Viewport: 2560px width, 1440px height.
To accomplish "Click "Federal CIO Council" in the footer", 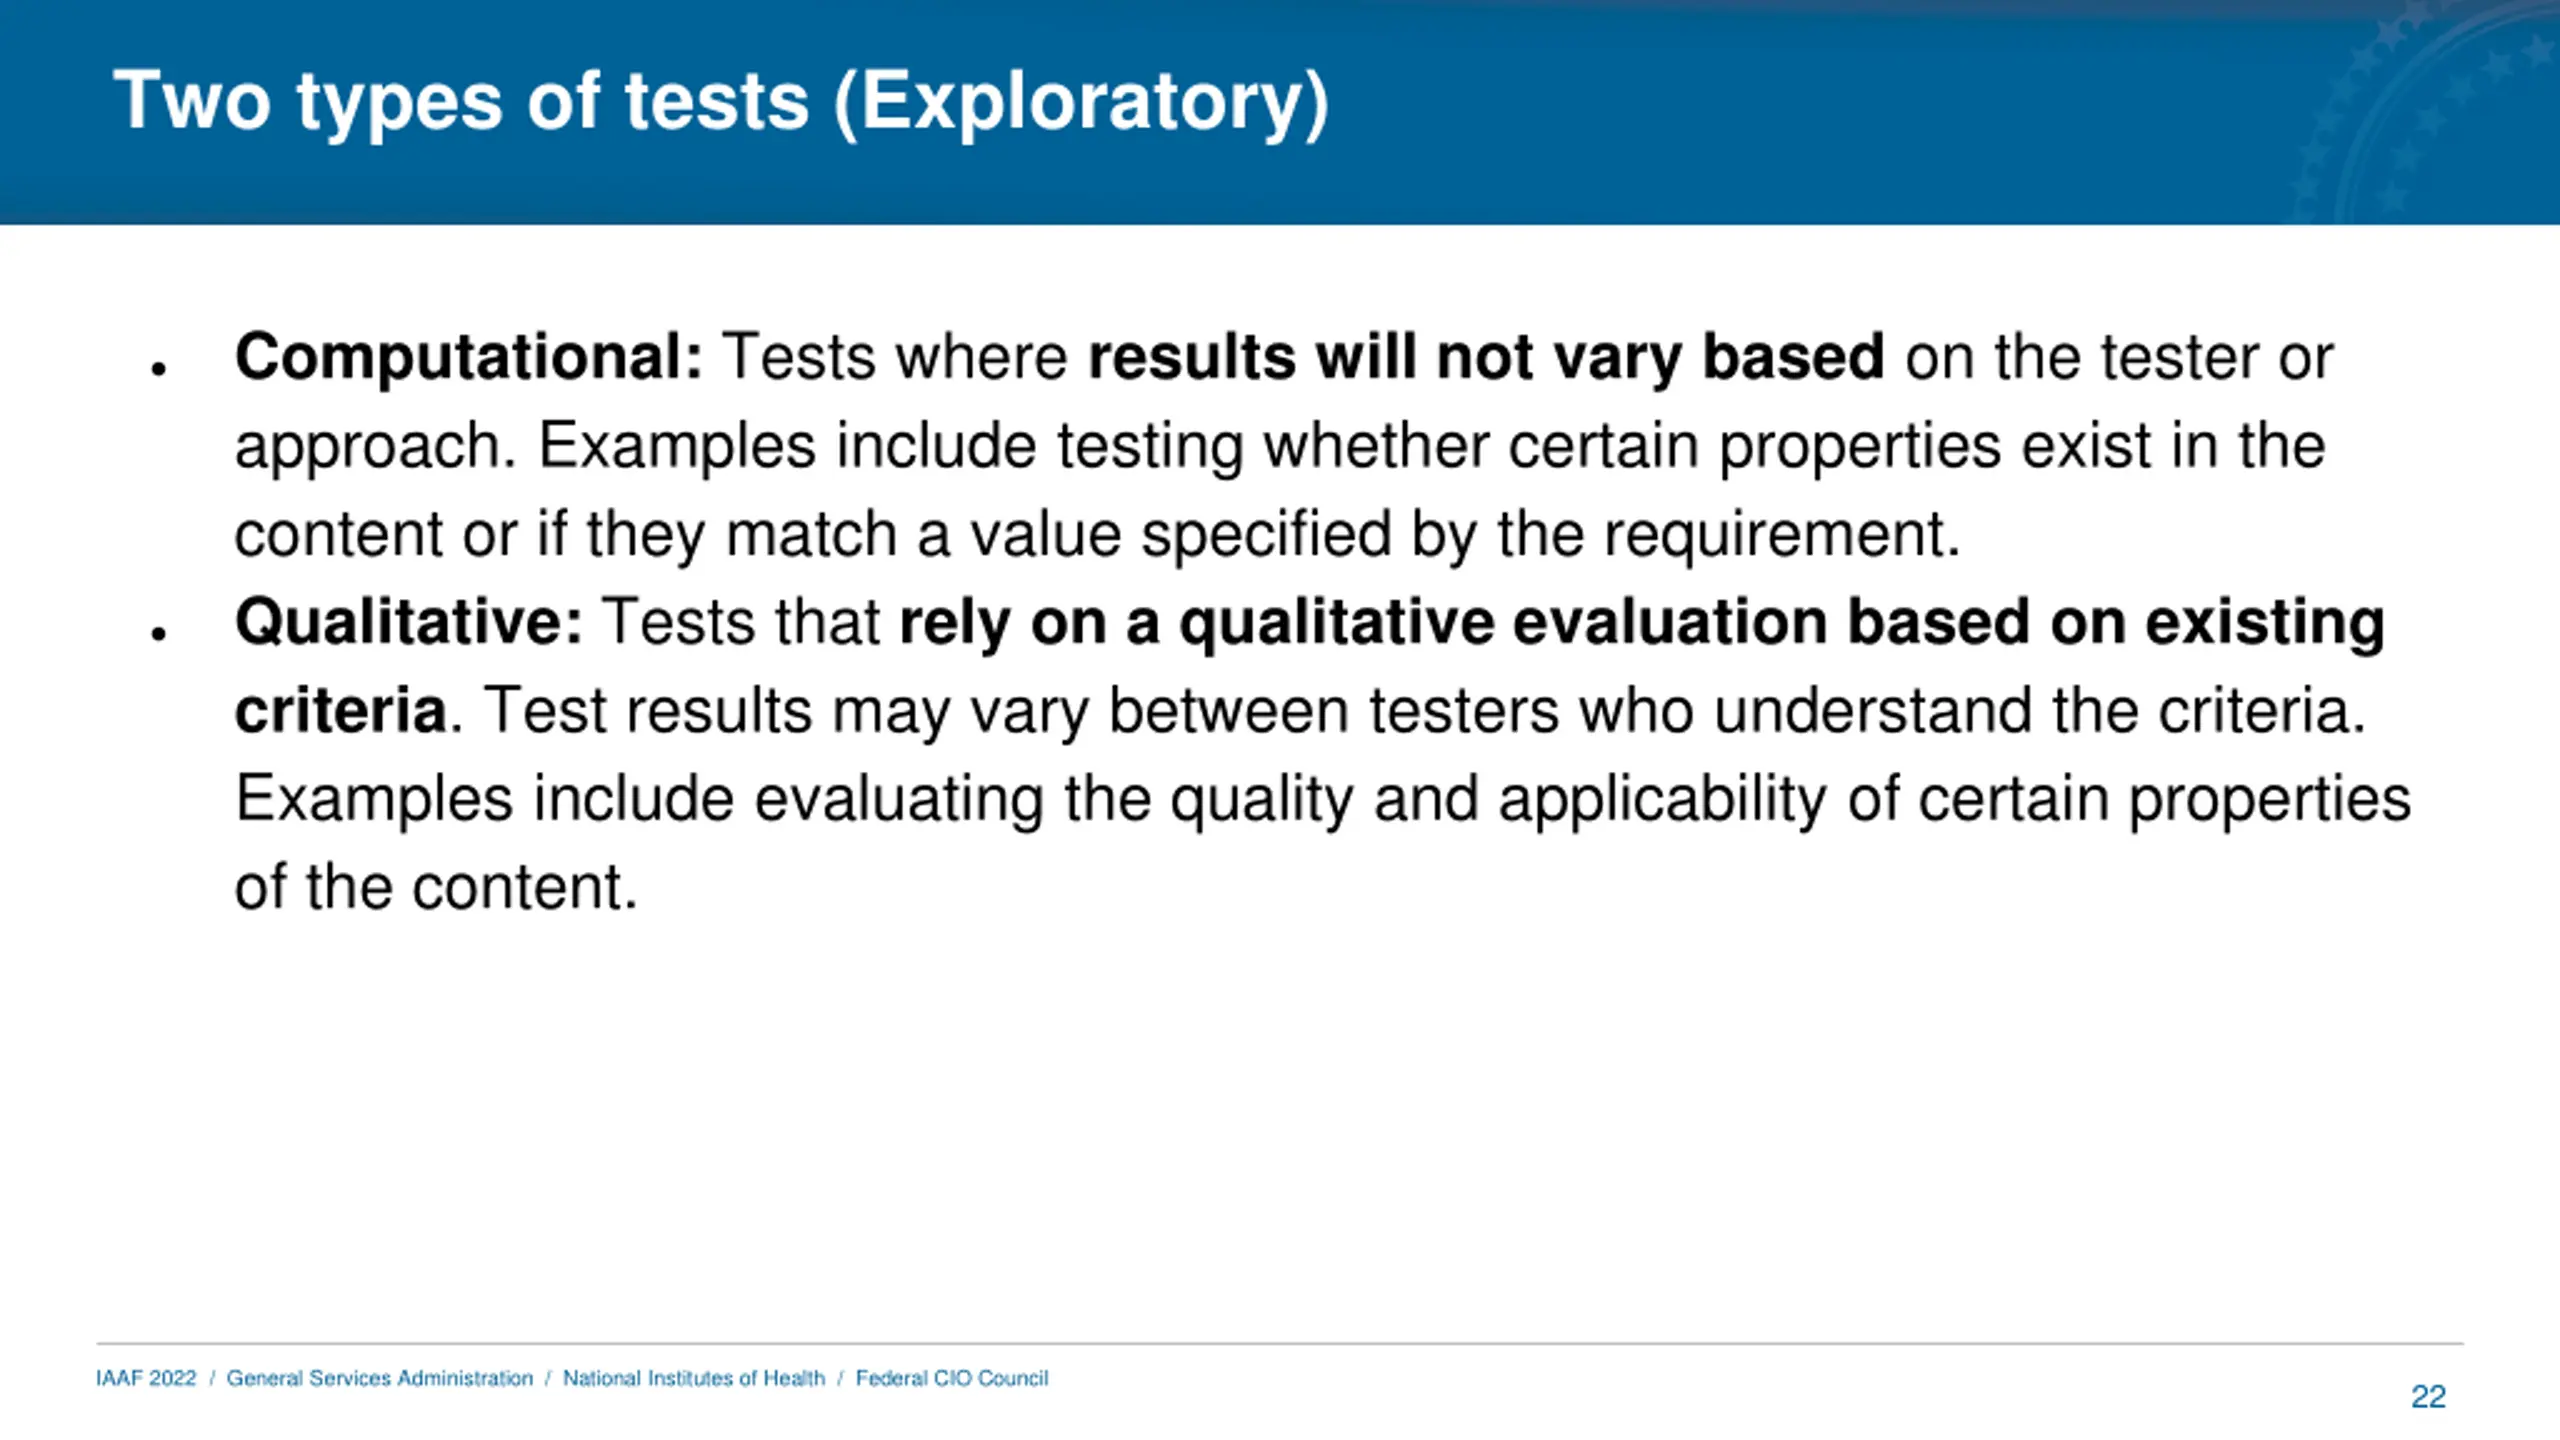I will (952, 1378).
